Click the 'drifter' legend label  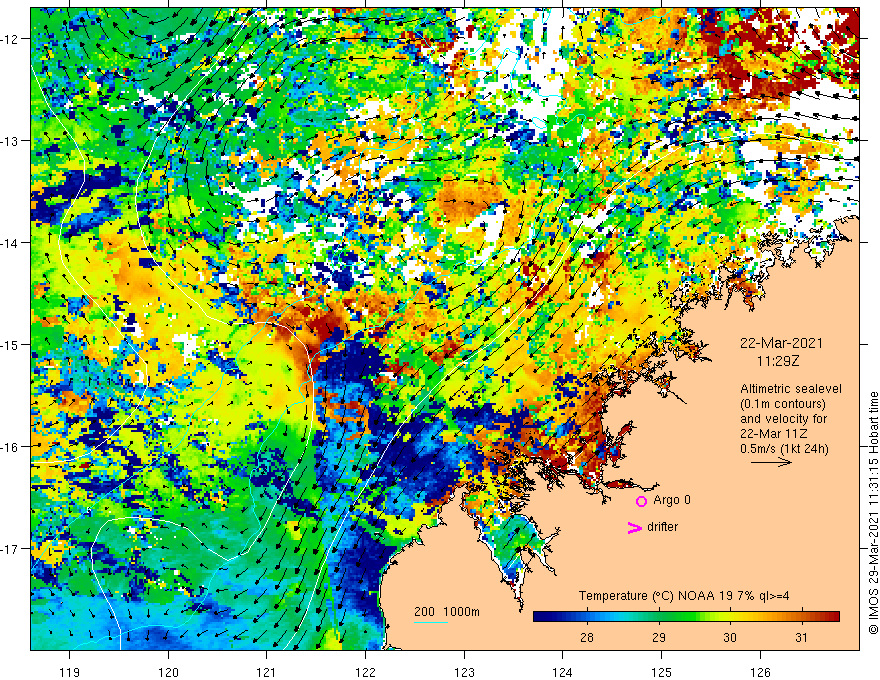[x=662, y=527]
